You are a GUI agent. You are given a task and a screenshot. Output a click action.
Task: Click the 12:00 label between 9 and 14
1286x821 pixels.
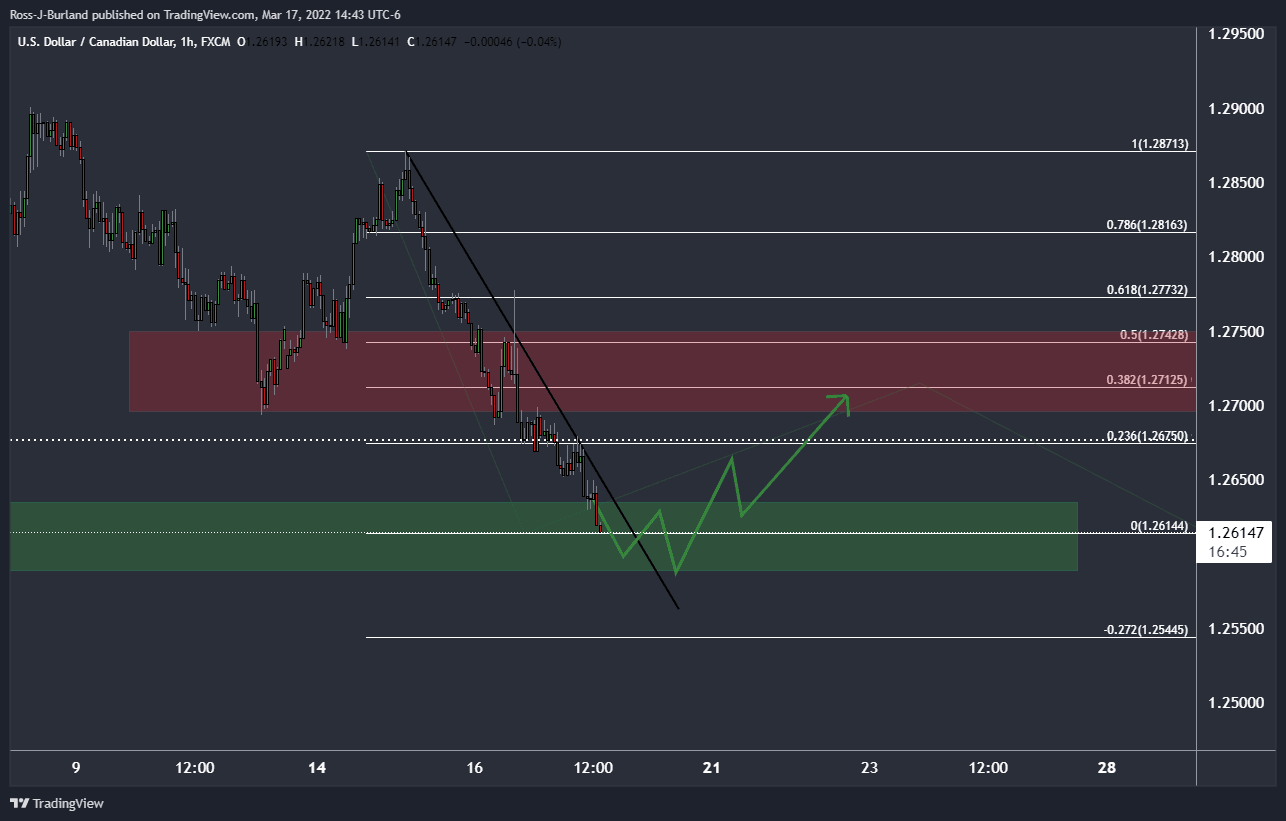pyautogui.click(x=195, y=768)
